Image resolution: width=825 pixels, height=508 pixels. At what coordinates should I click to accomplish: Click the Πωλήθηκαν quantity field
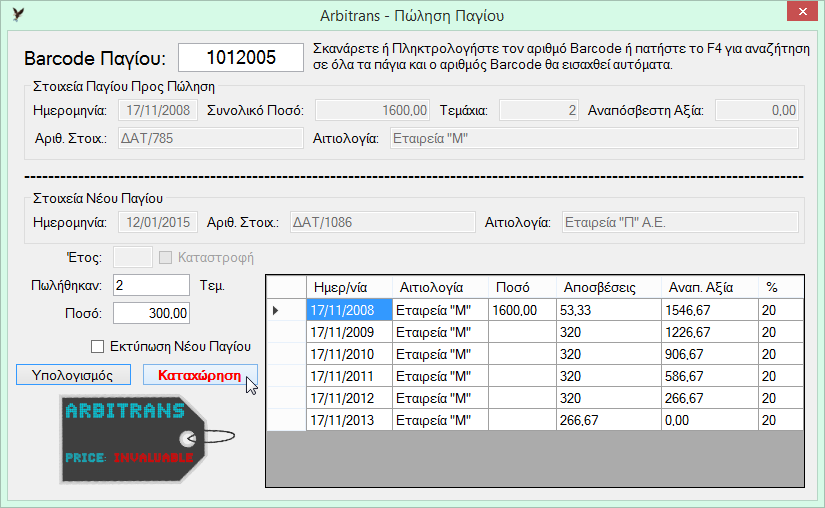[x=152, y=285]
